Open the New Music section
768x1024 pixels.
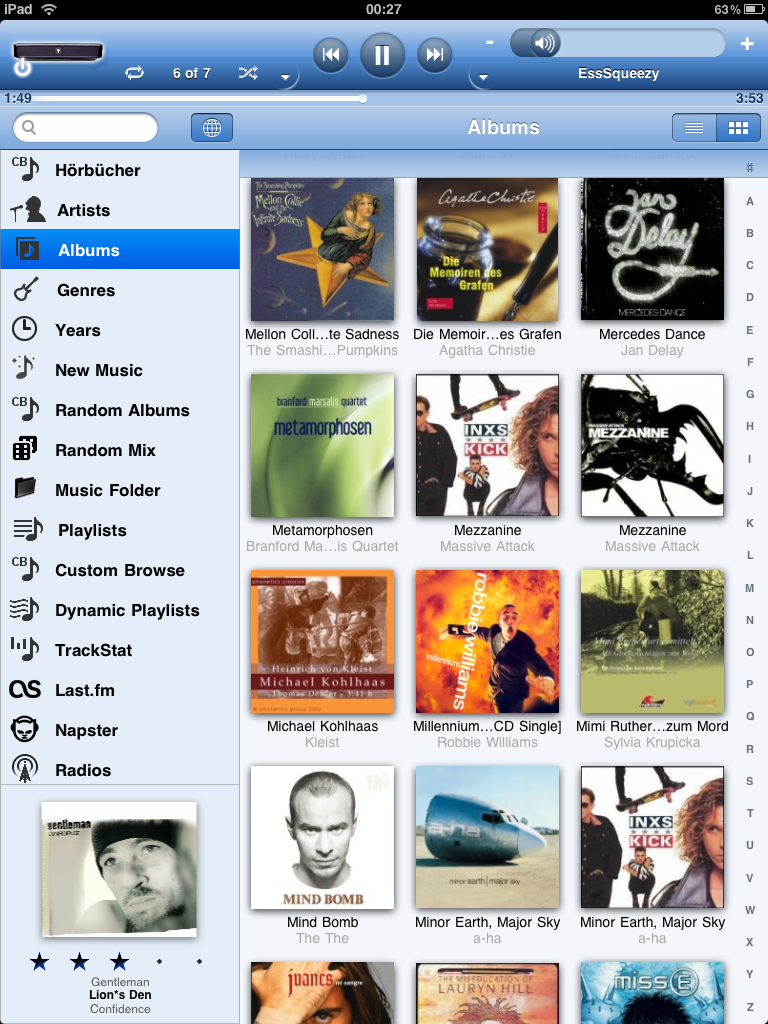pos(120,370)
